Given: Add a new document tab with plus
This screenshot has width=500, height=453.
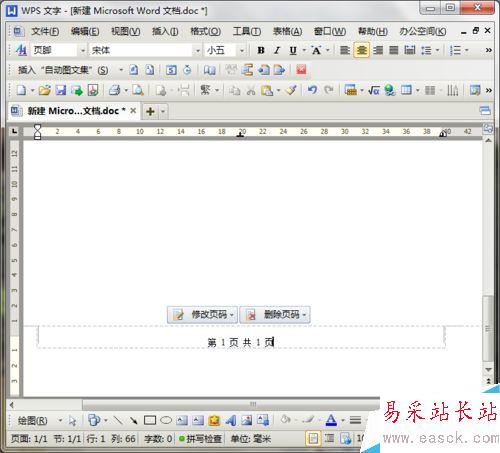Looking at the screenshot, I should [x=151, y=111].
